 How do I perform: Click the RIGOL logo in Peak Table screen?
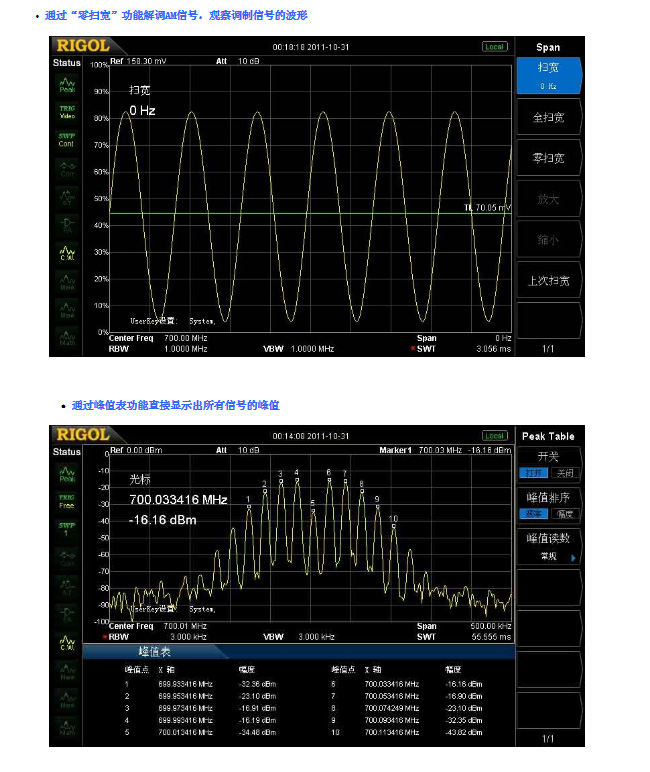81,434
